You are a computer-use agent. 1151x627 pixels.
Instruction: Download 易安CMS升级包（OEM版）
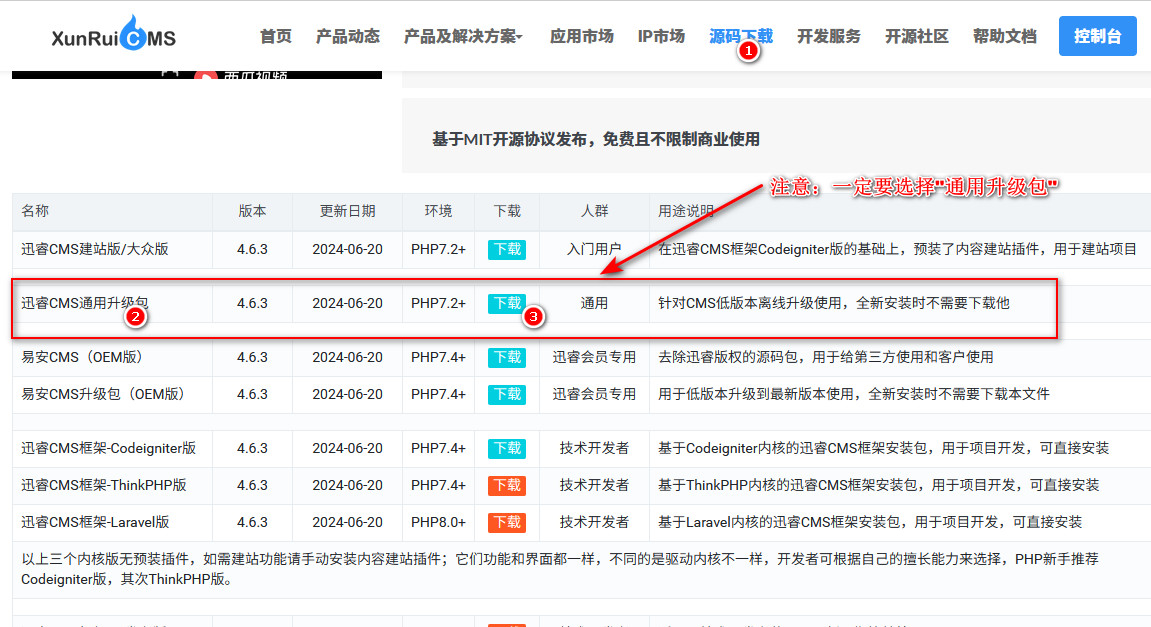point(506,394)
